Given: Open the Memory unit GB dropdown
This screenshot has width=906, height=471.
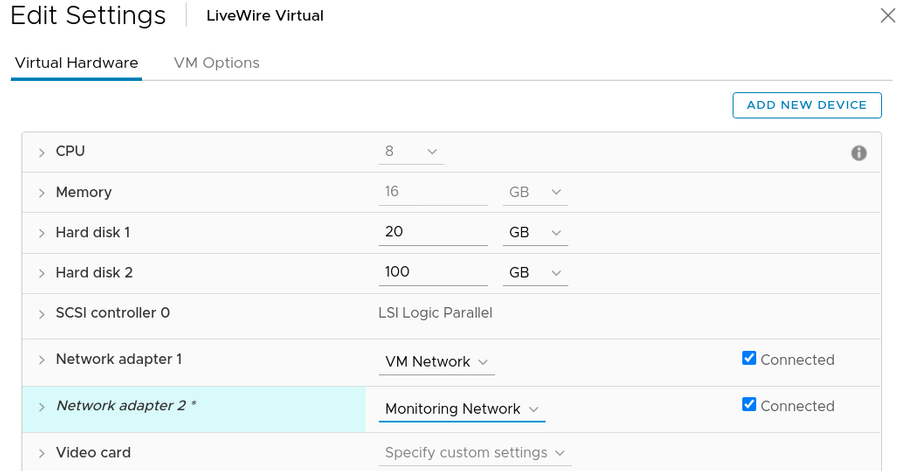Looking at the screenshot, I should click(535, 192).
